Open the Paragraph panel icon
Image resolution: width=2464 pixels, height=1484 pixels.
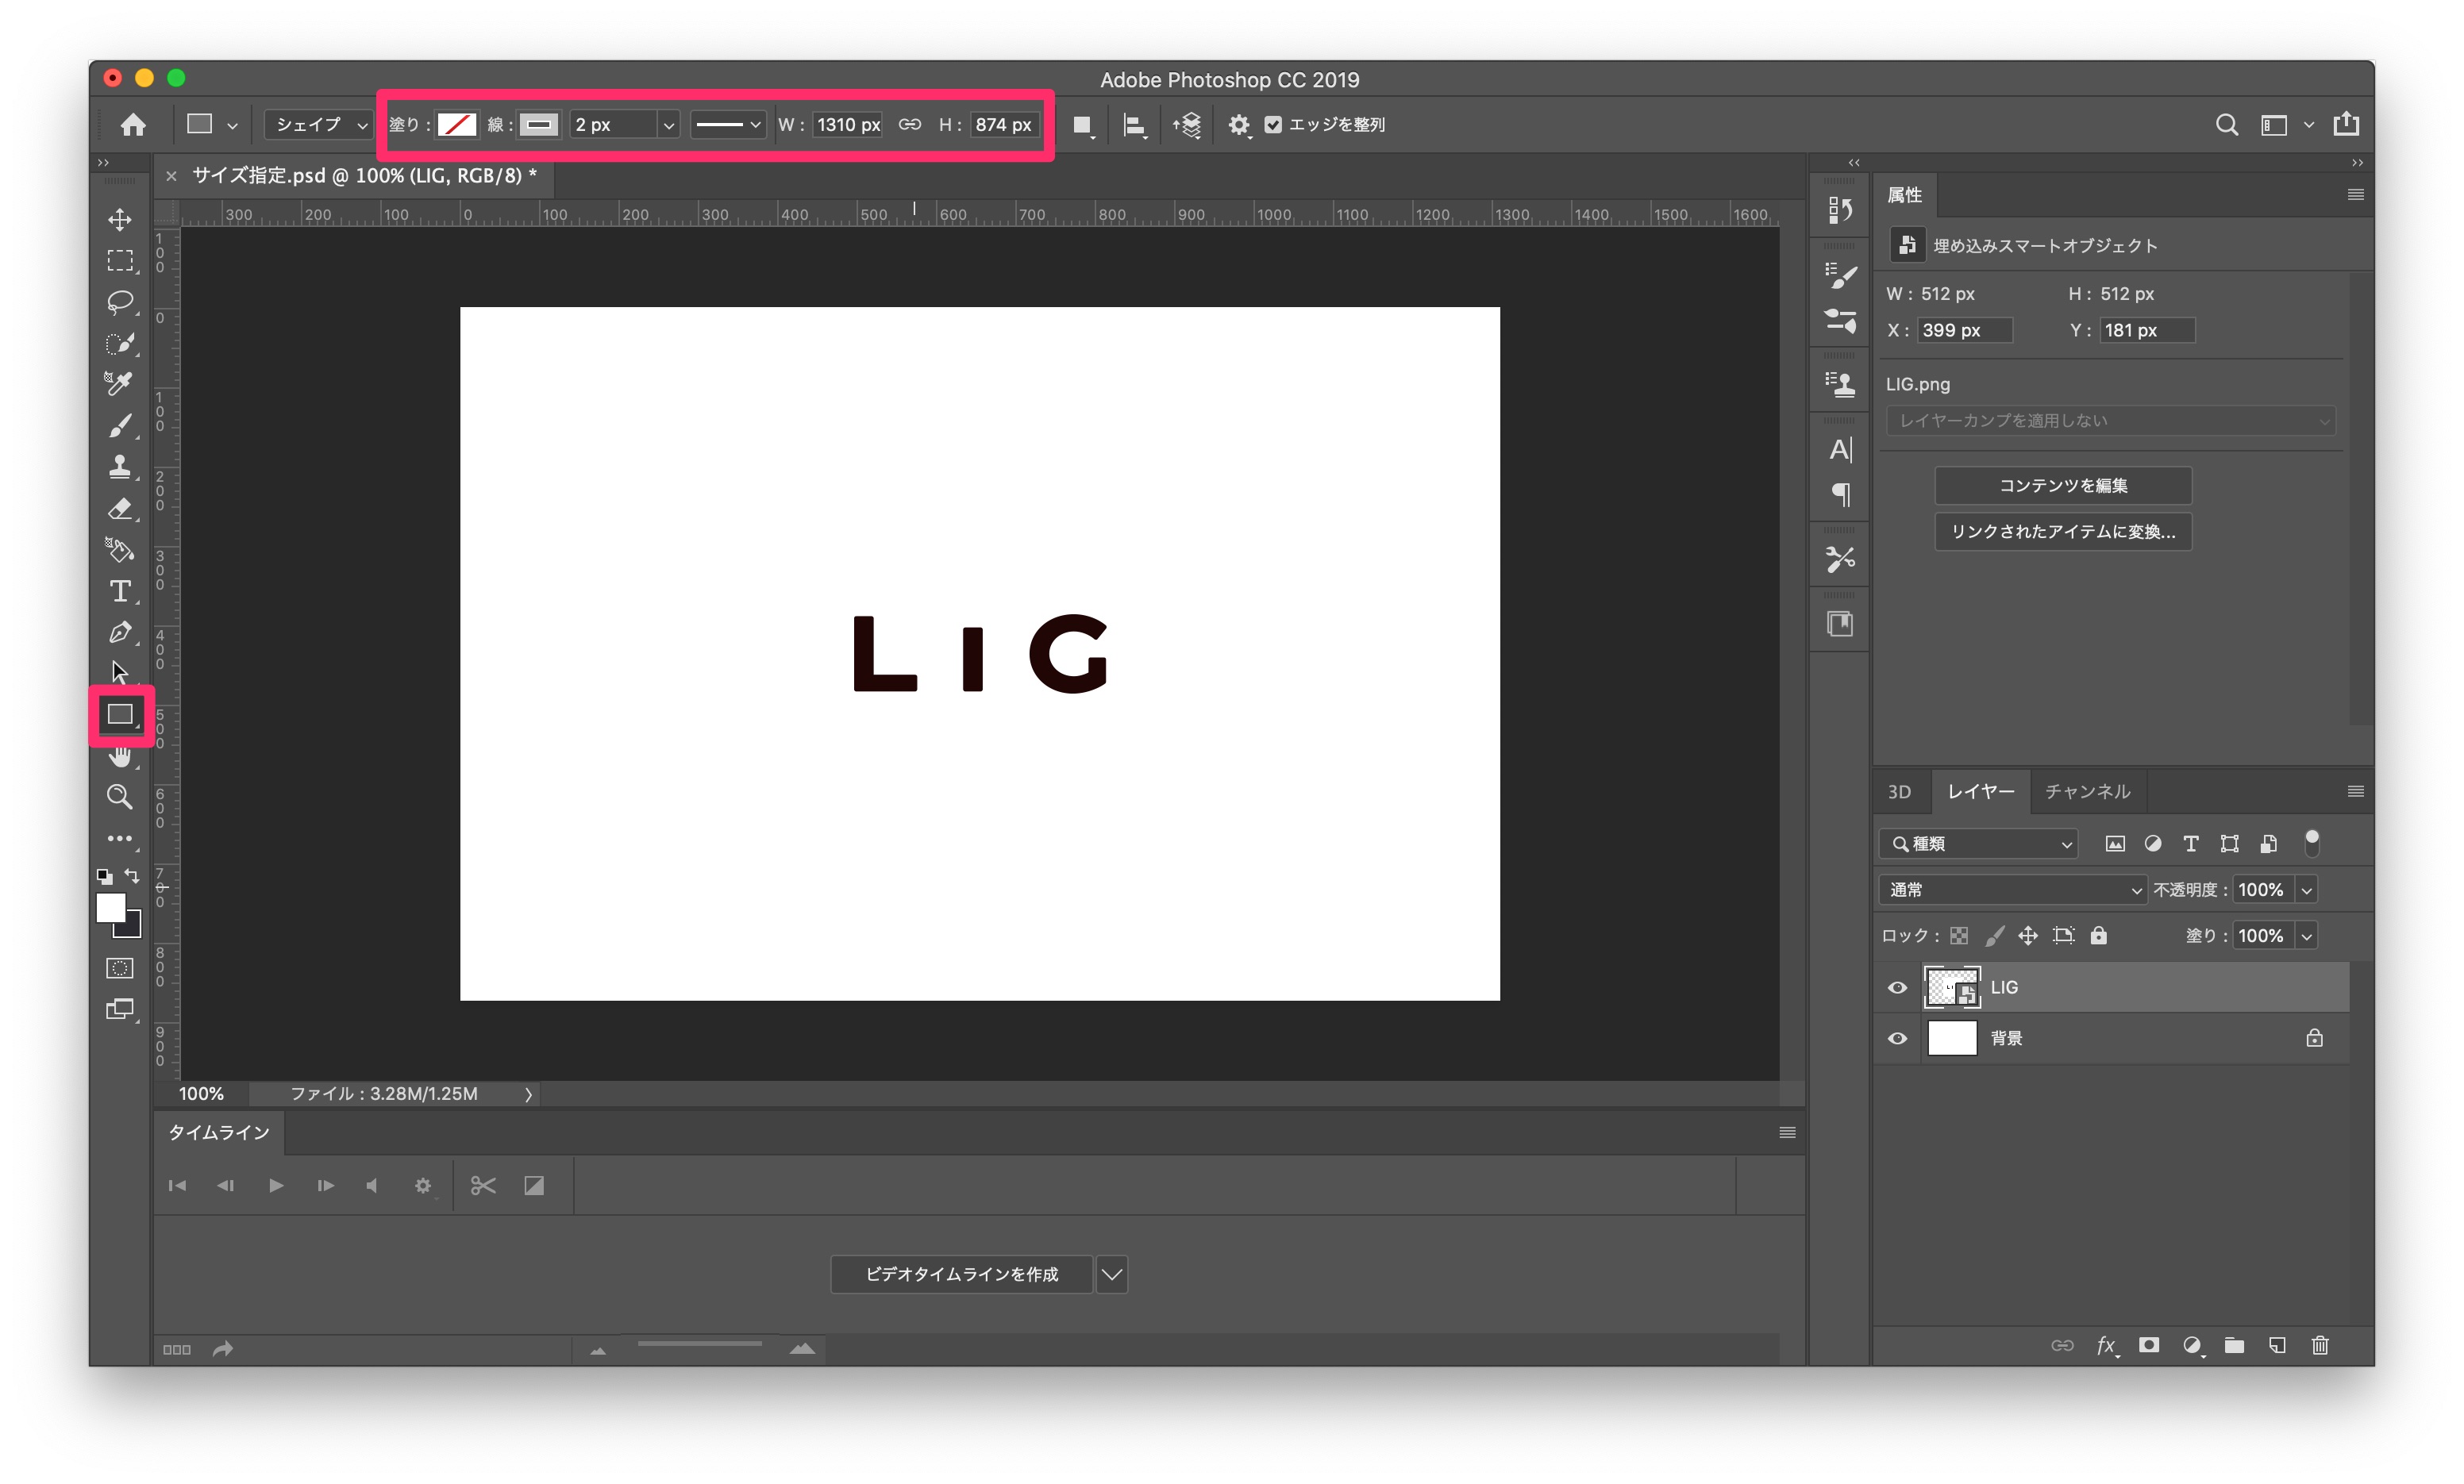(1840, 494)
